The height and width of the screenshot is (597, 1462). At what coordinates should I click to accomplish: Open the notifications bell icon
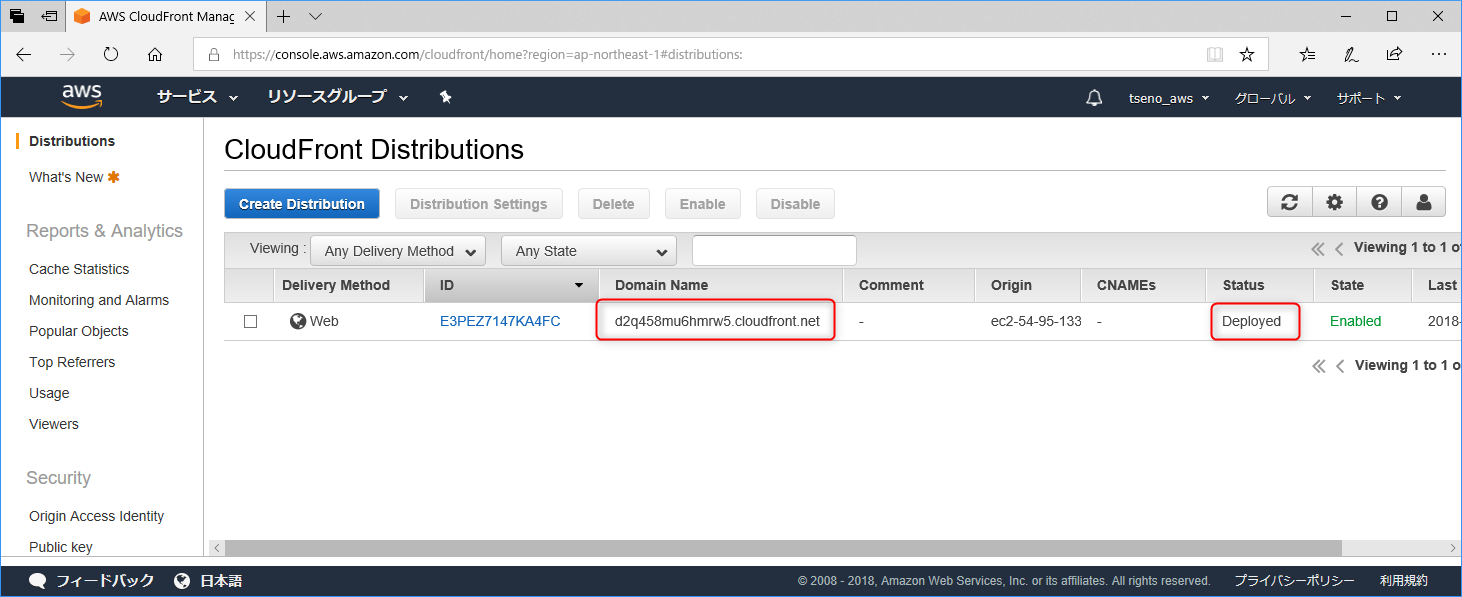[1095, 98]
